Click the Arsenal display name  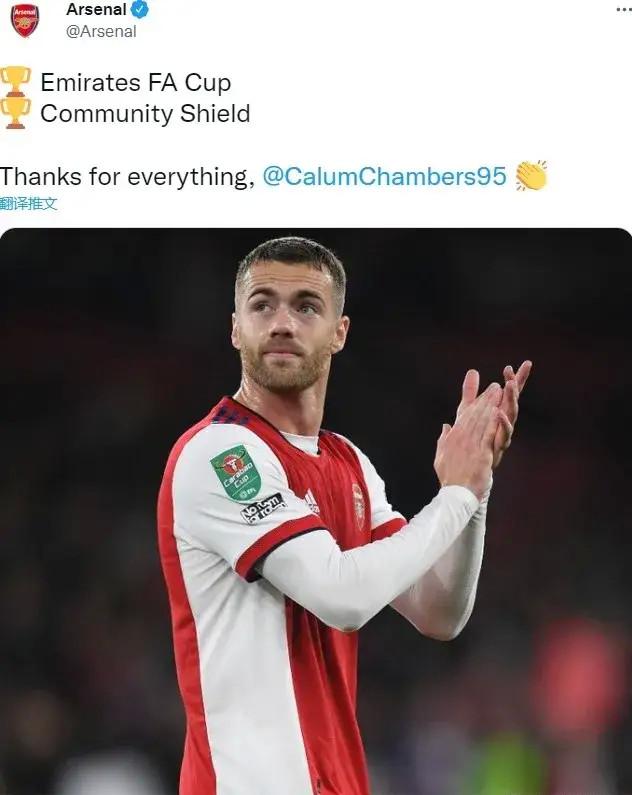[96, 10]
